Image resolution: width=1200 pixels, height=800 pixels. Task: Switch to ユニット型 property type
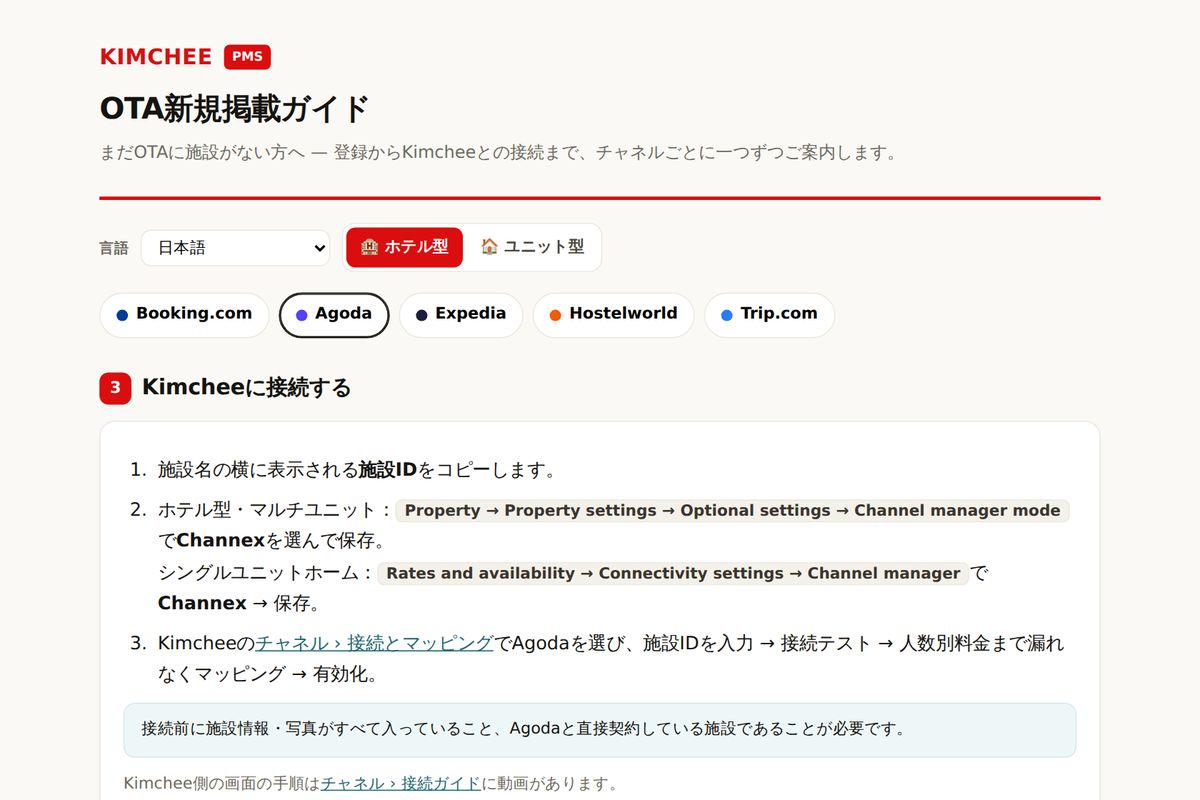pyautogui.click(x=532, y=247)
